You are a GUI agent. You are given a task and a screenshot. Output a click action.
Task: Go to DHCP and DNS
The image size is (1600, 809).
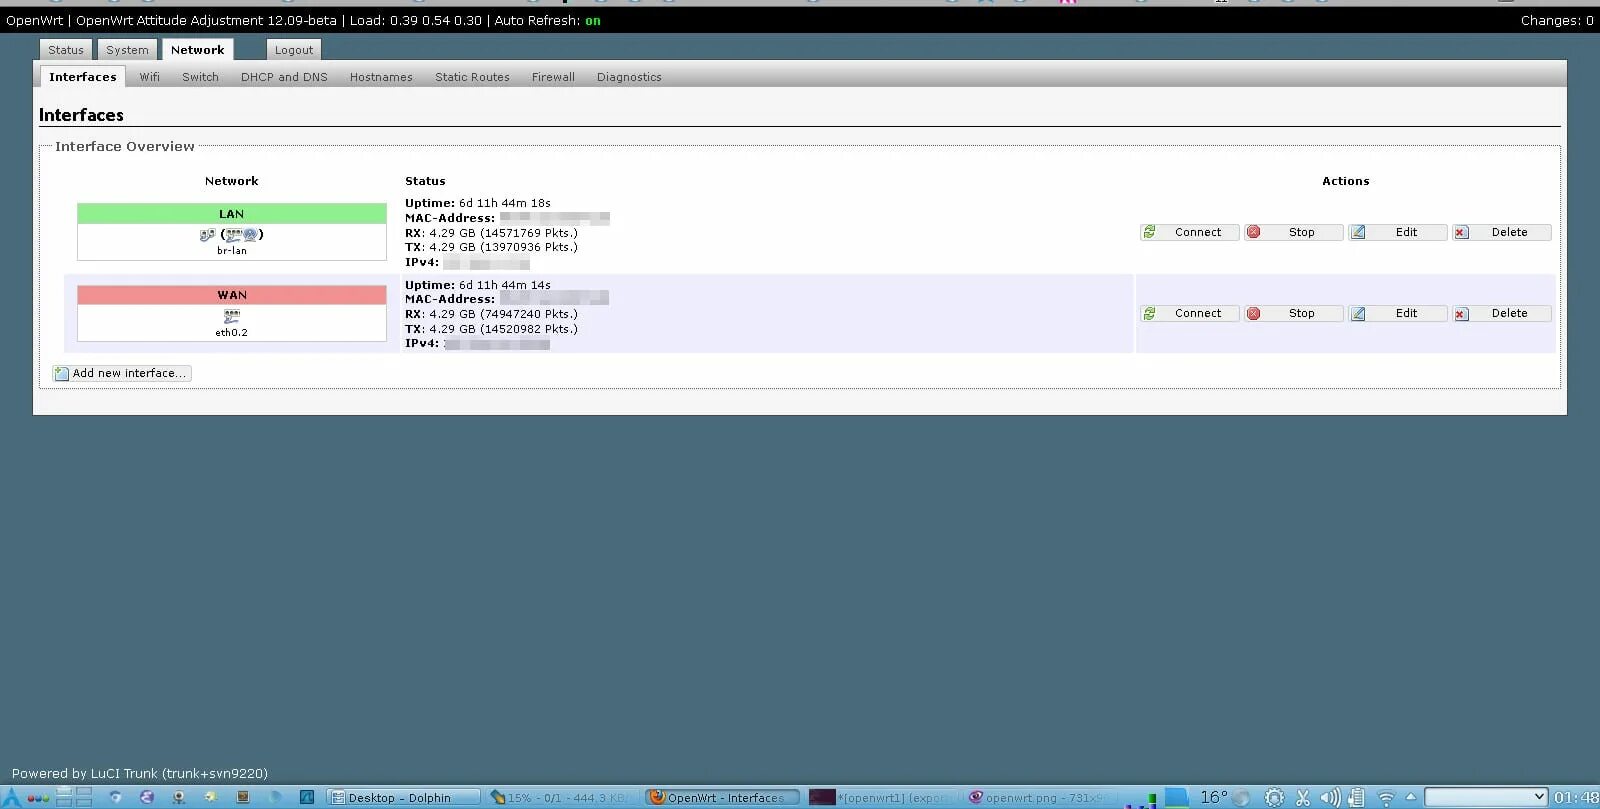coord(284,77)
